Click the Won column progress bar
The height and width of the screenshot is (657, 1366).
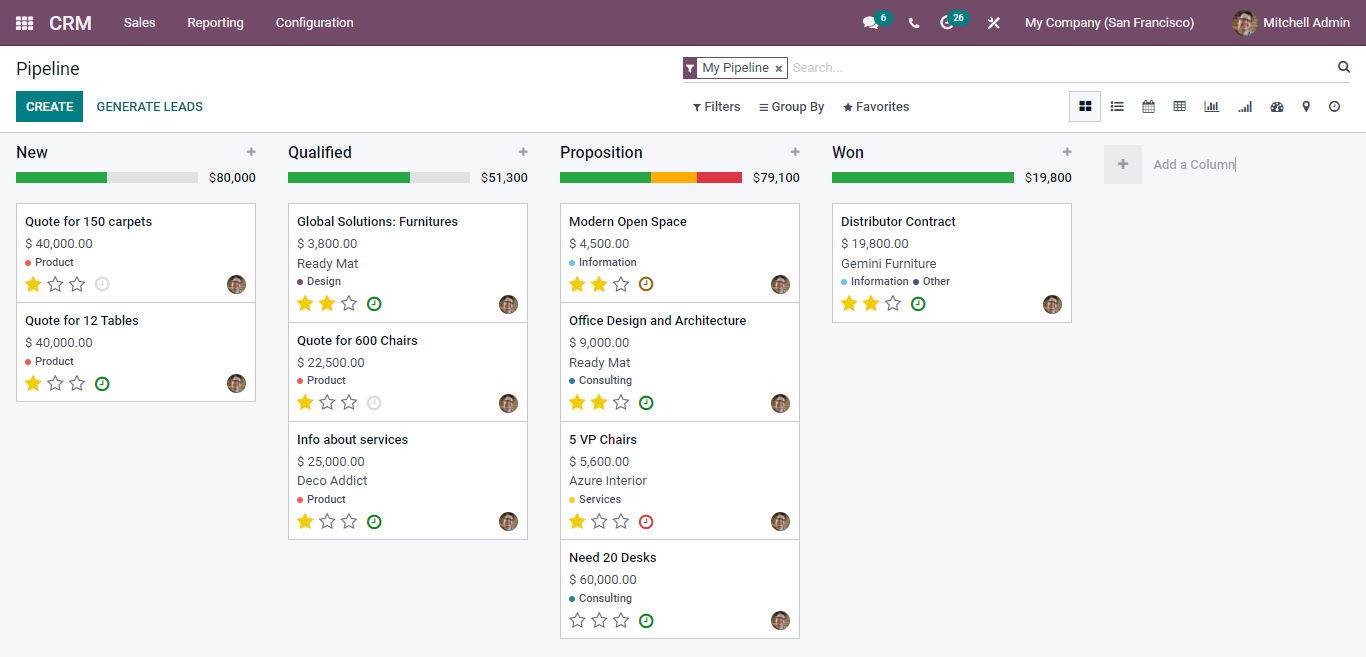pyautogui.click(x=923, y=178)
